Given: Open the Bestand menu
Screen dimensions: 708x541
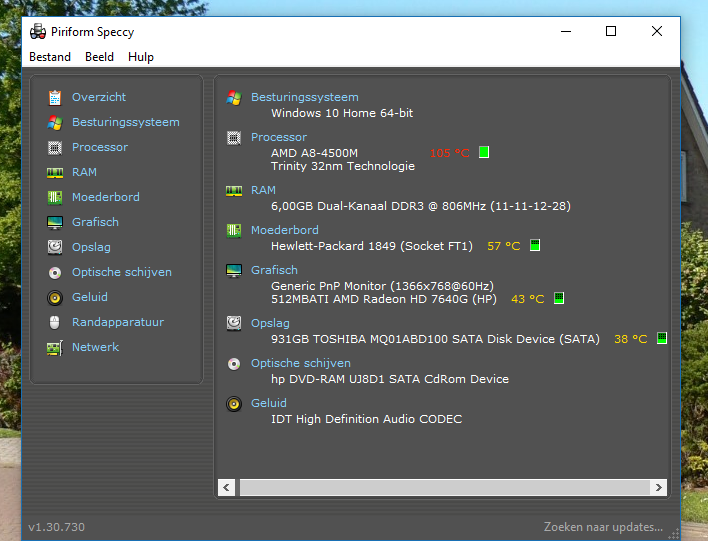Looking at the screenshot, I should tap(50, 57).
